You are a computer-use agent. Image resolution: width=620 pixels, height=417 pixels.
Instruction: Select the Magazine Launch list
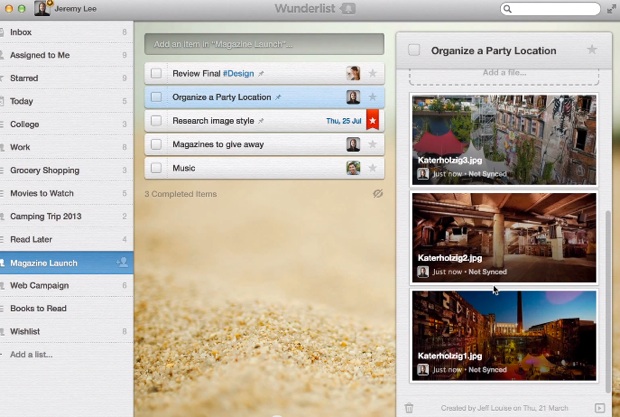click(x=66, y=262)
